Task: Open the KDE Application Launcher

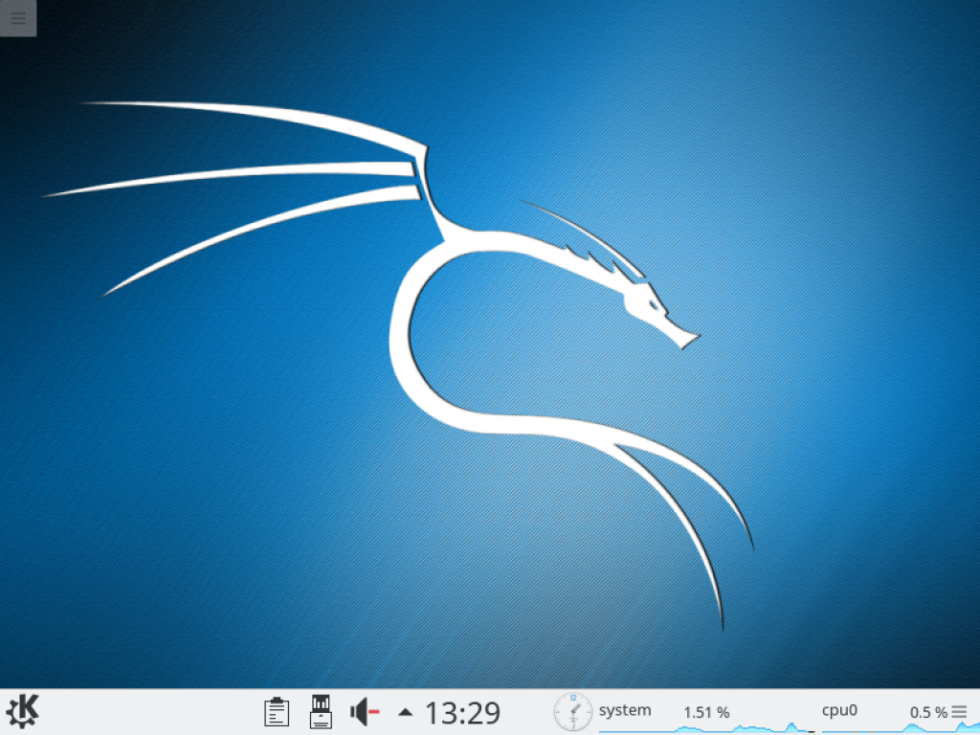Action: 20,711
